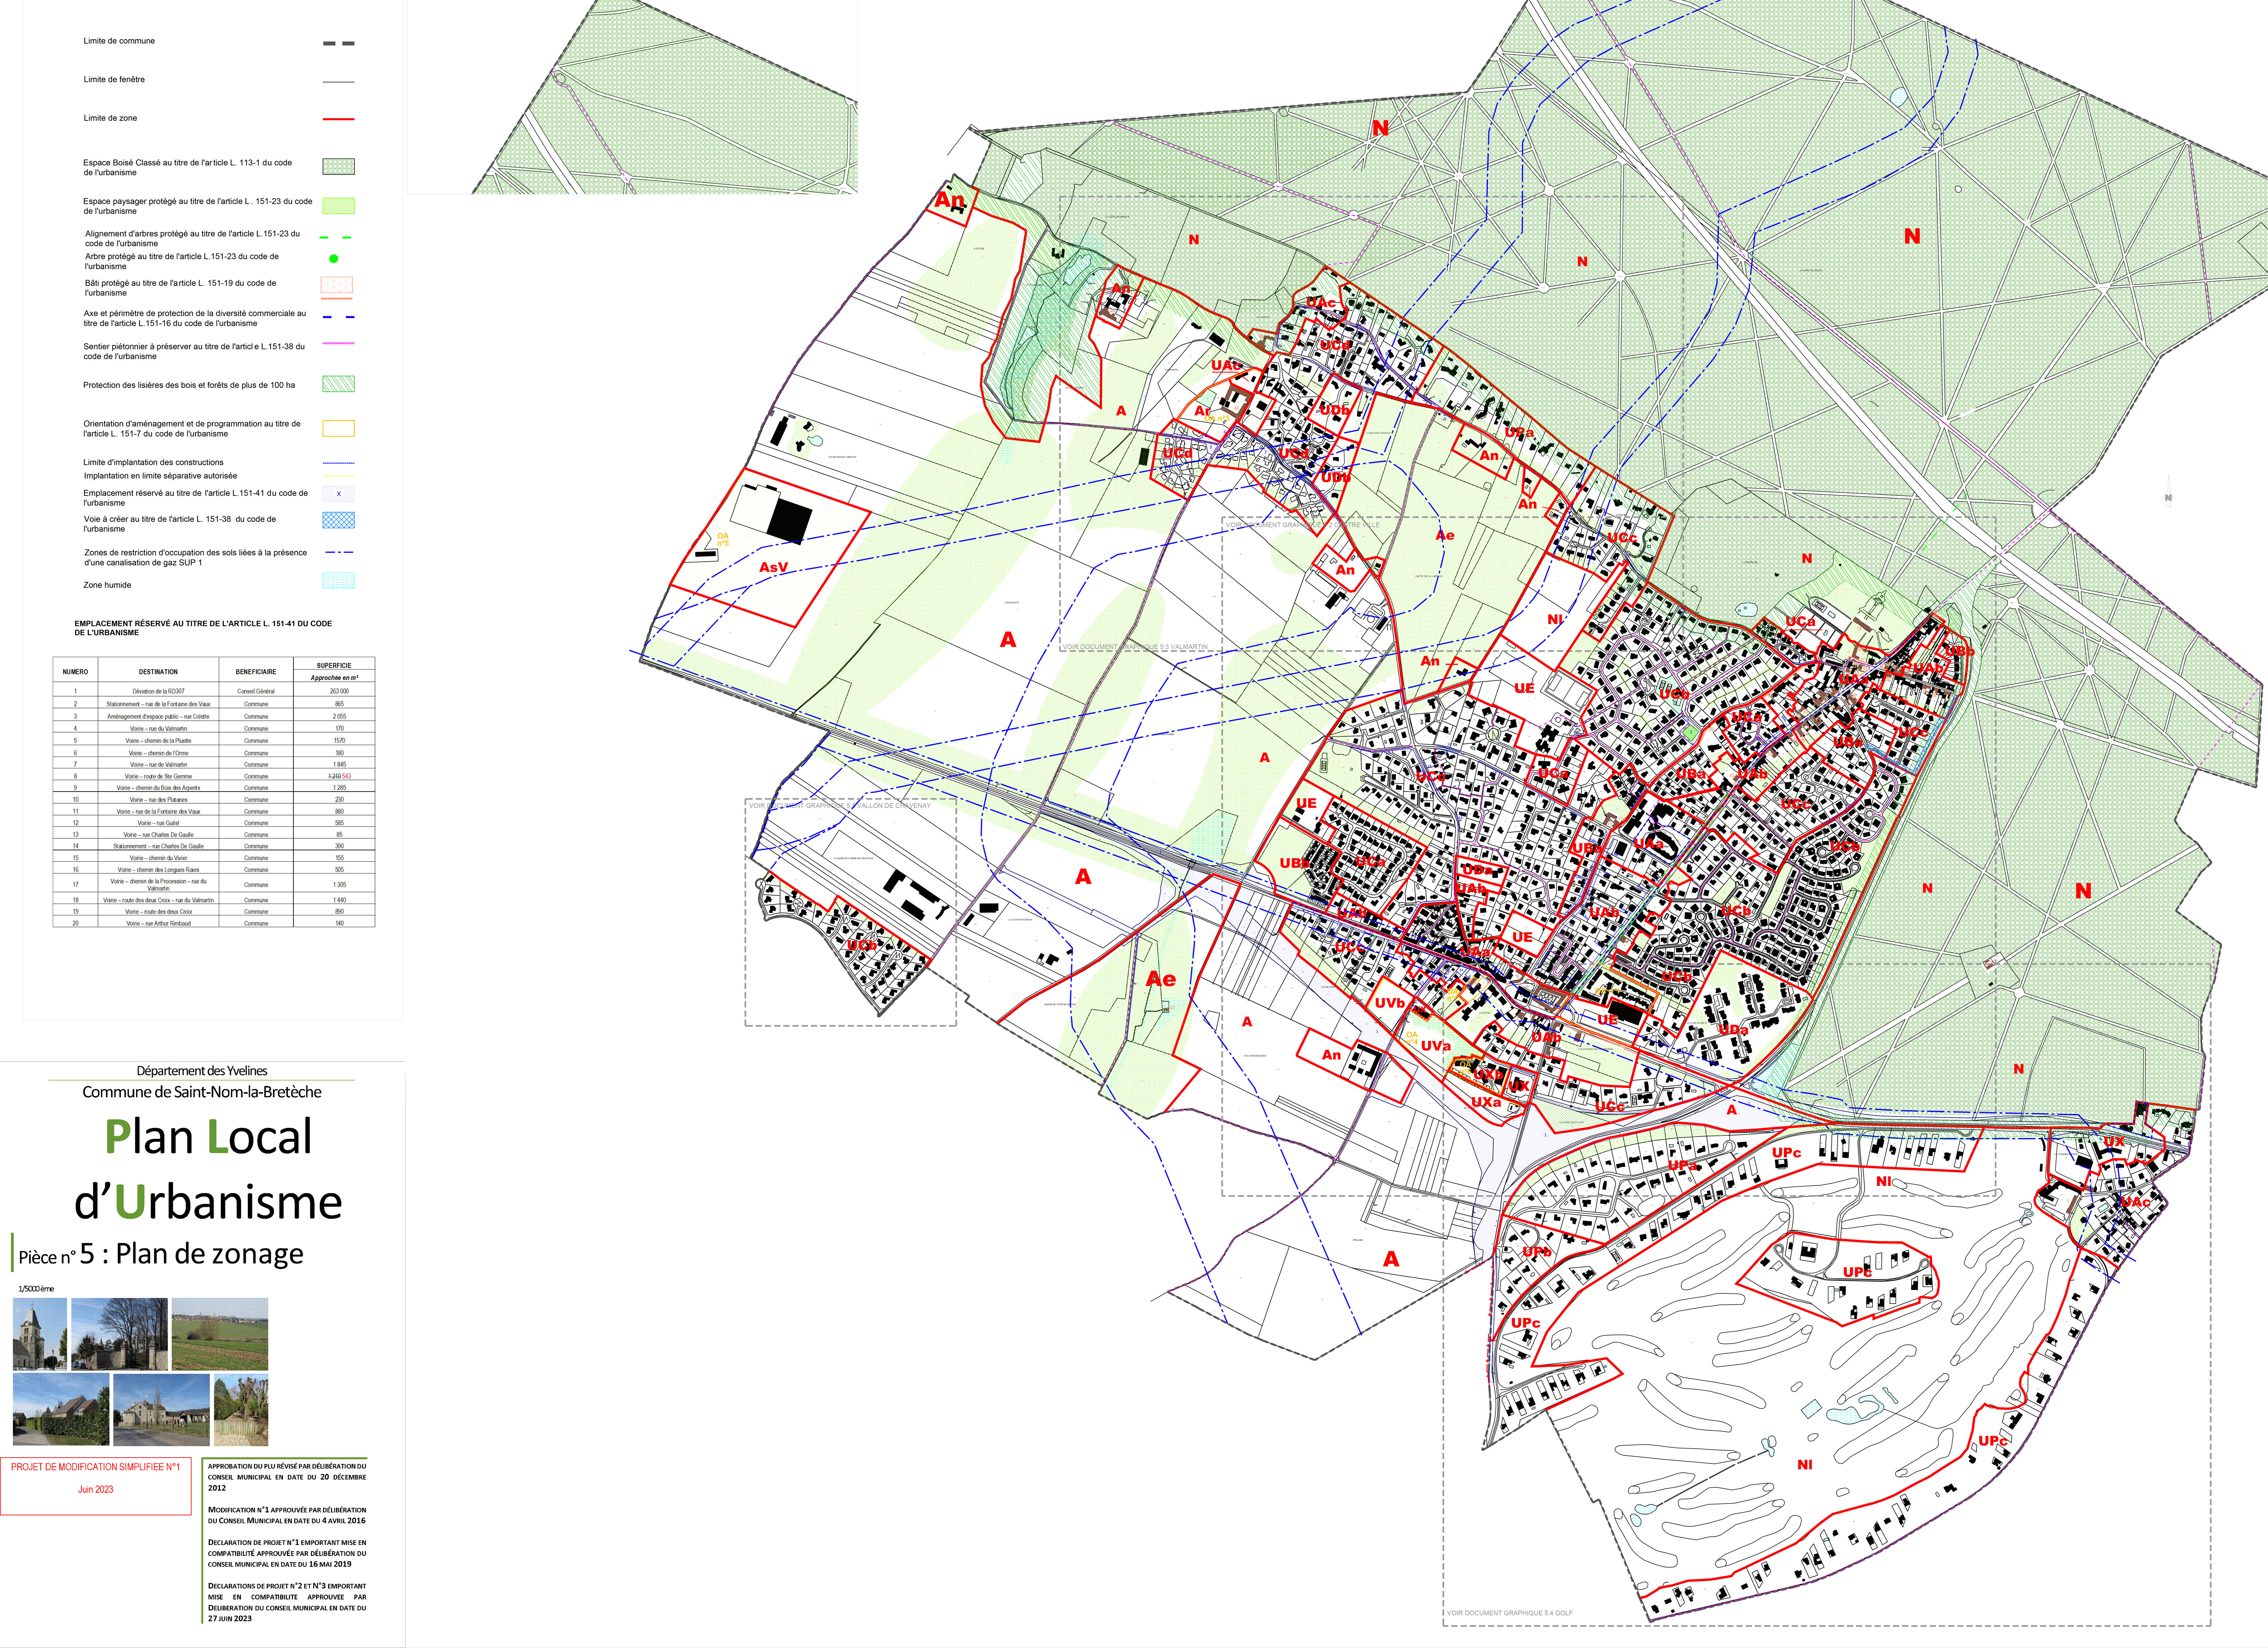Click the 'EMPLACEMENT RÉSERVÉ AU TITRE' table title
2268x1648 pixels.
[x=203, y=628]
